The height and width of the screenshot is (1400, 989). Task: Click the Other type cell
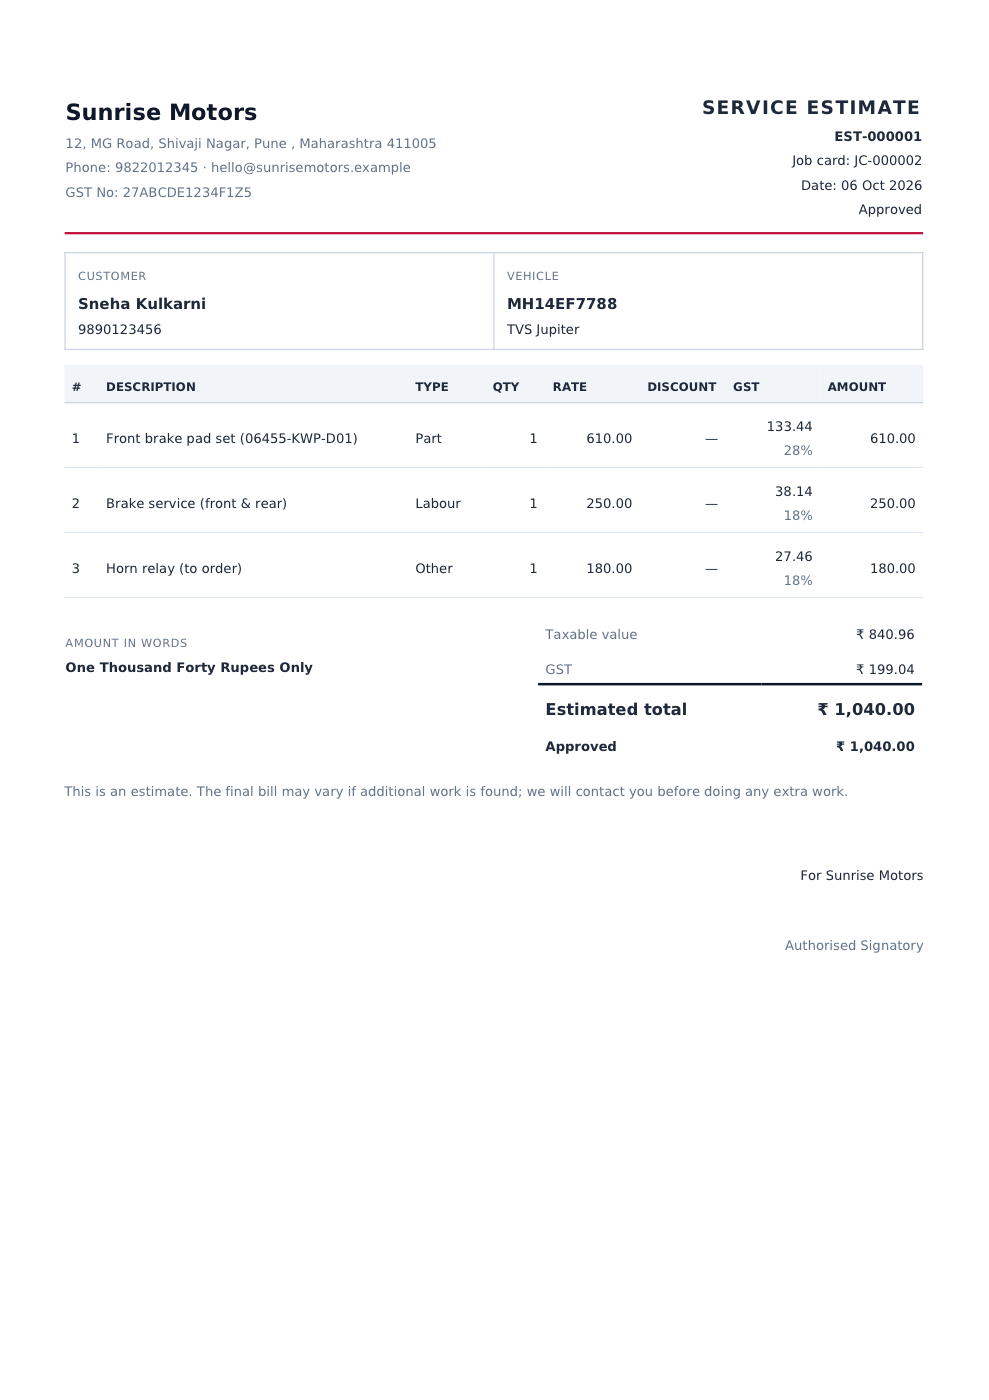pos(434,568)
